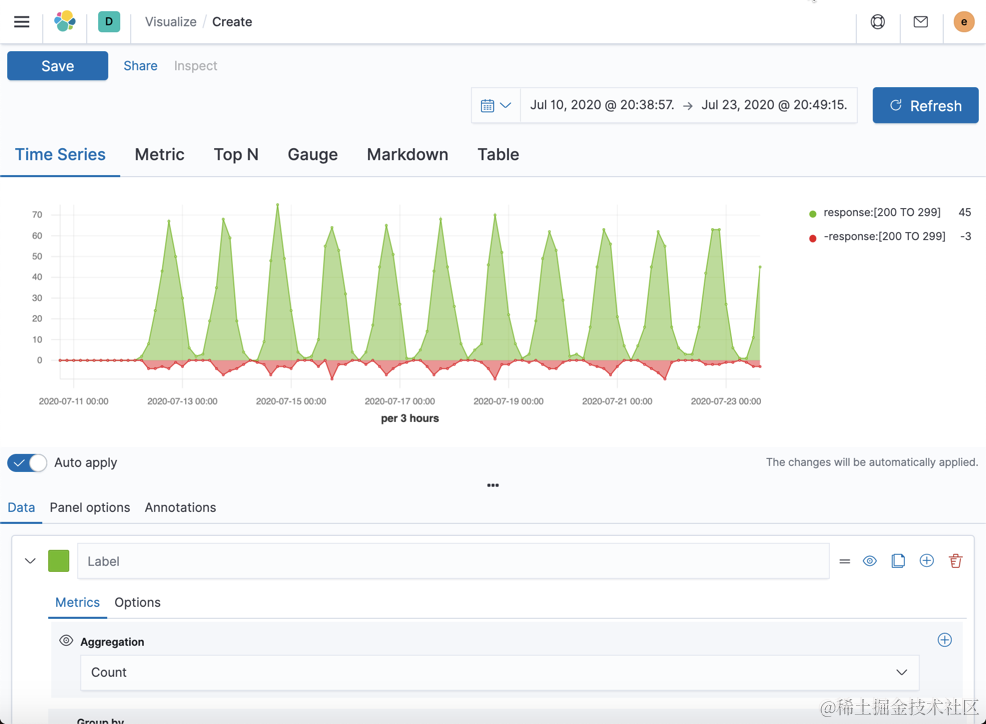Click the Elastic Kibana logo

[x=65, y=21]
